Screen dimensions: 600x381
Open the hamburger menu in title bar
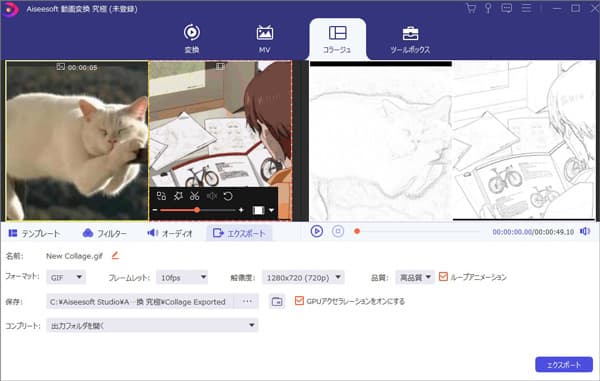(x=527, y=8)
